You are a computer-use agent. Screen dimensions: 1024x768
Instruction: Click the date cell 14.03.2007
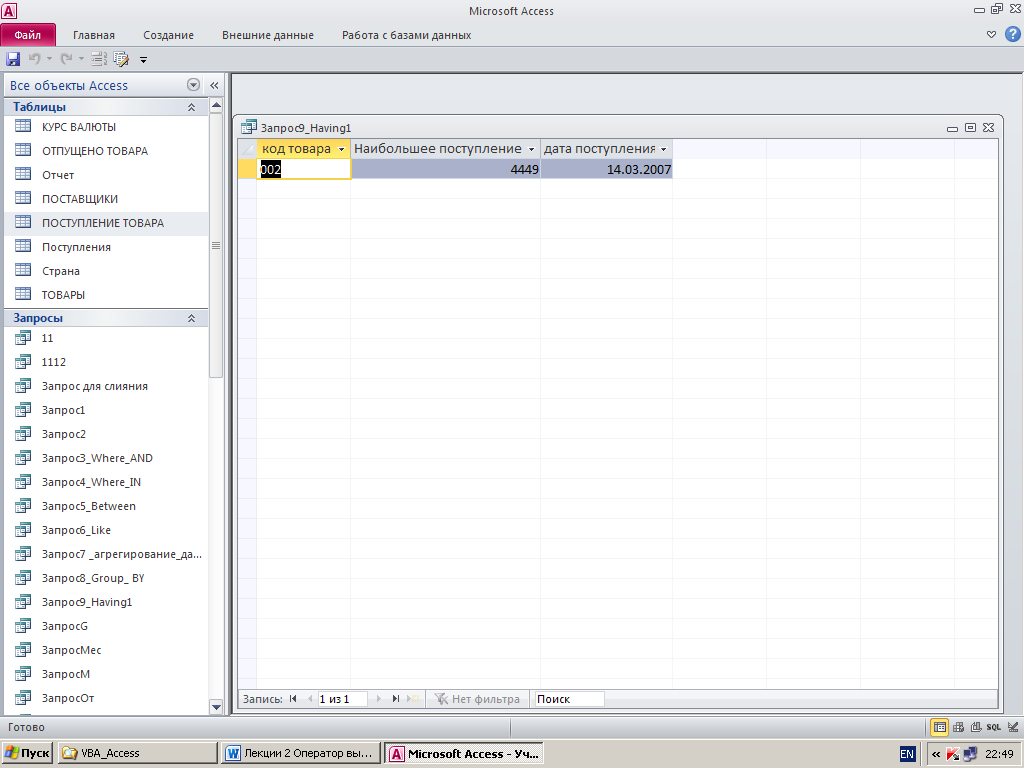[x=607, y=170]
